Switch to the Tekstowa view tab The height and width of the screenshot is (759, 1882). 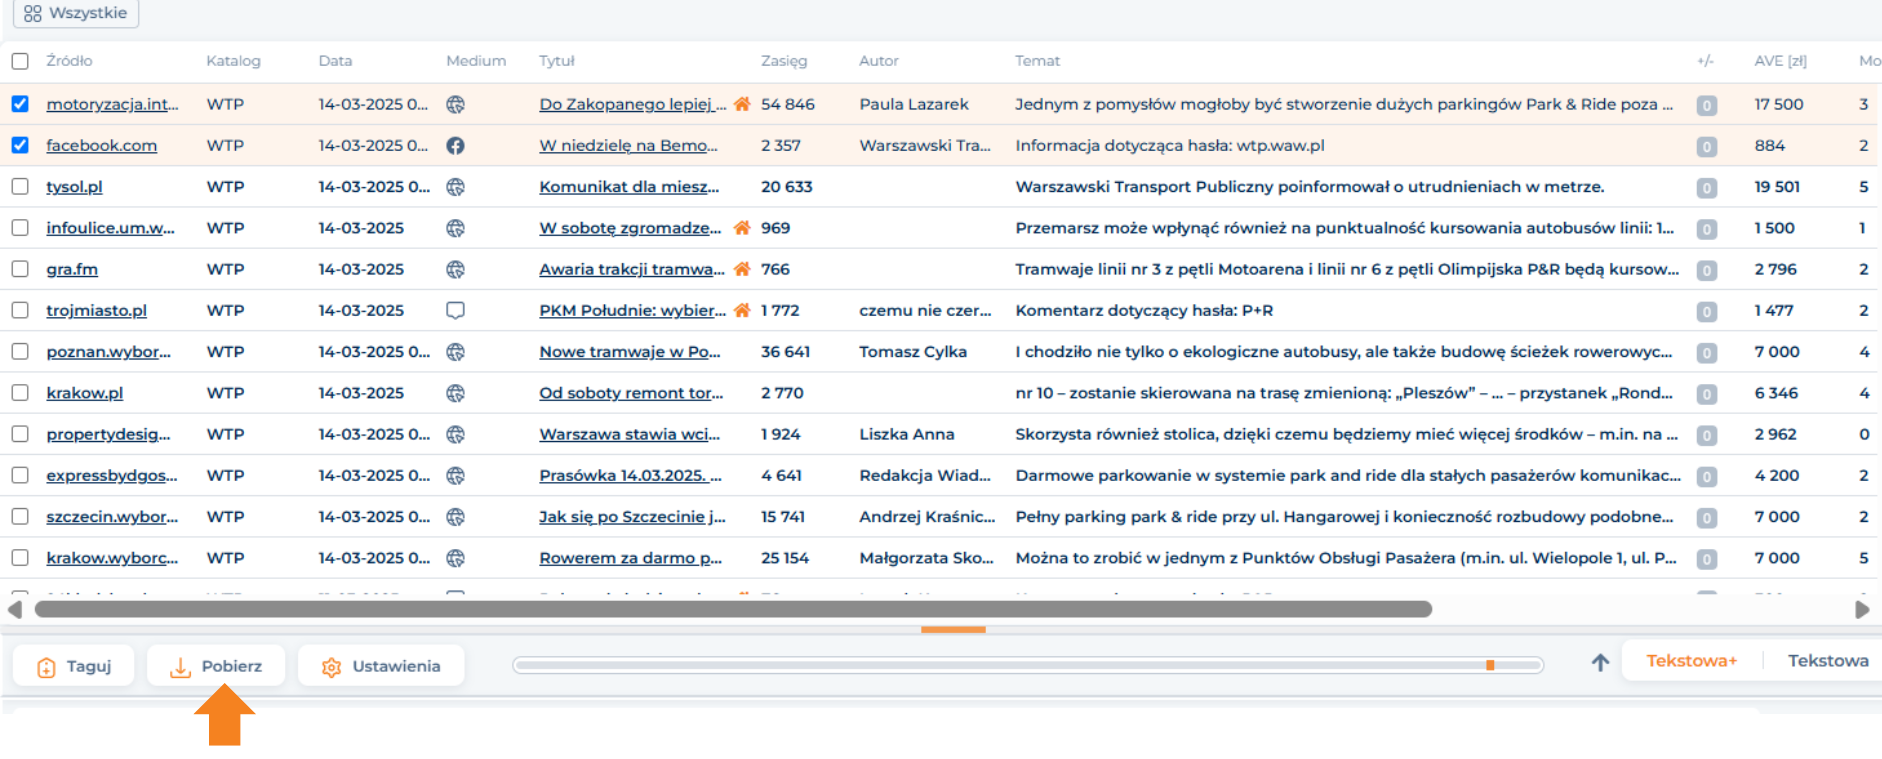point(1828,661)
